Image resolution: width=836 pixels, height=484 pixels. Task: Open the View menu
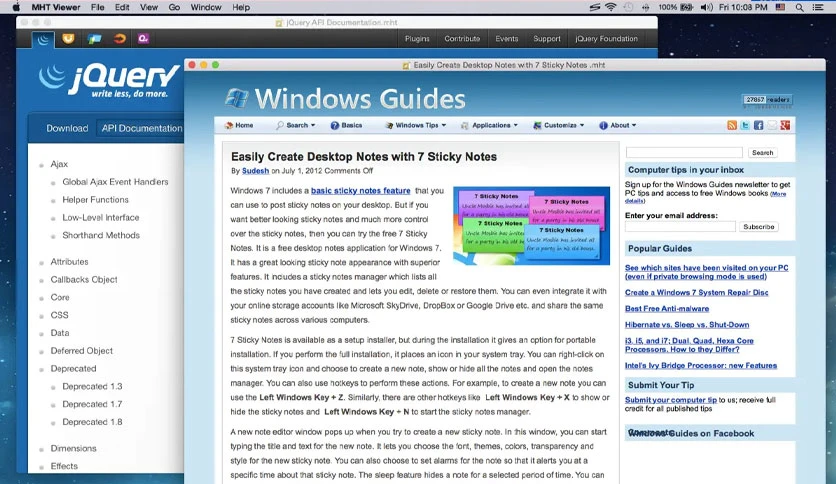pos(149,7)
